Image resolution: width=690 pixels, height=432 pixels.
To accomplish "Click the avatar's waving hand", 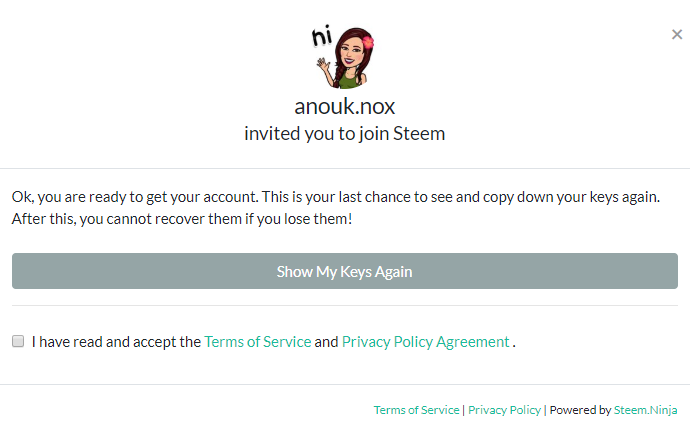I will click(x=323, y=69).
